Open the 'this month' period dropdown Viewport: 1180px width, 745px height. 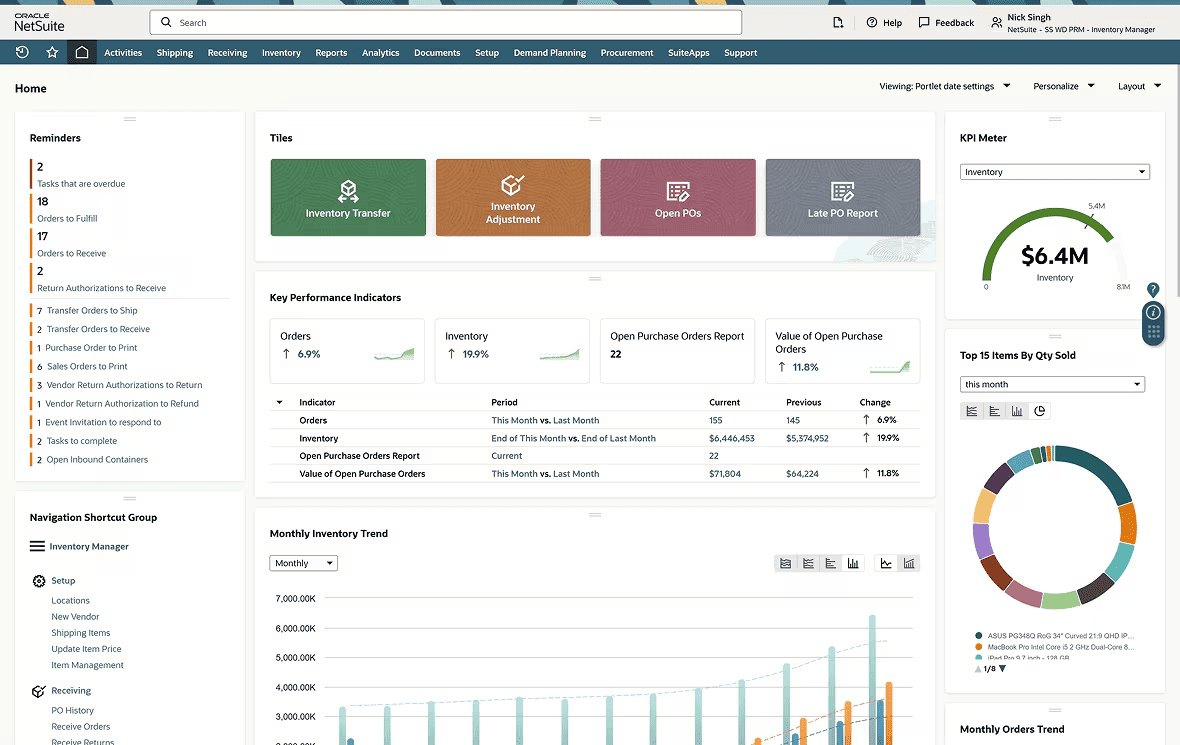(x=1052, y=383)
